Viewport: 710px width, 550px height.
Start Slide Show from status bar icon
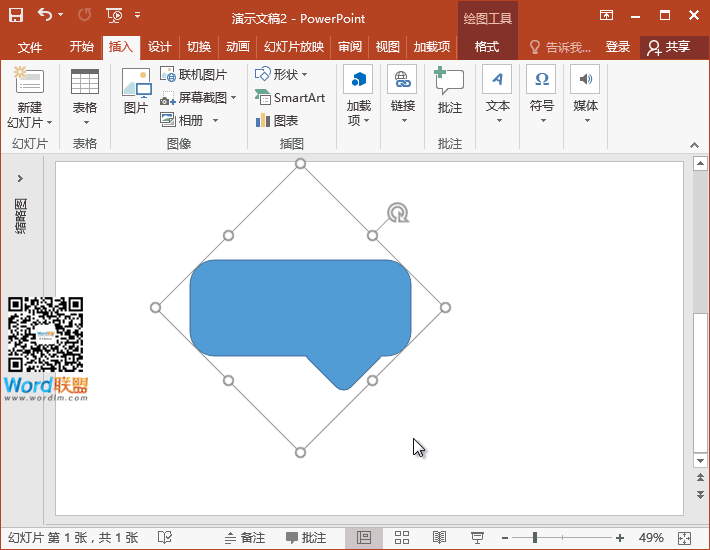click(x=477, y=537)
